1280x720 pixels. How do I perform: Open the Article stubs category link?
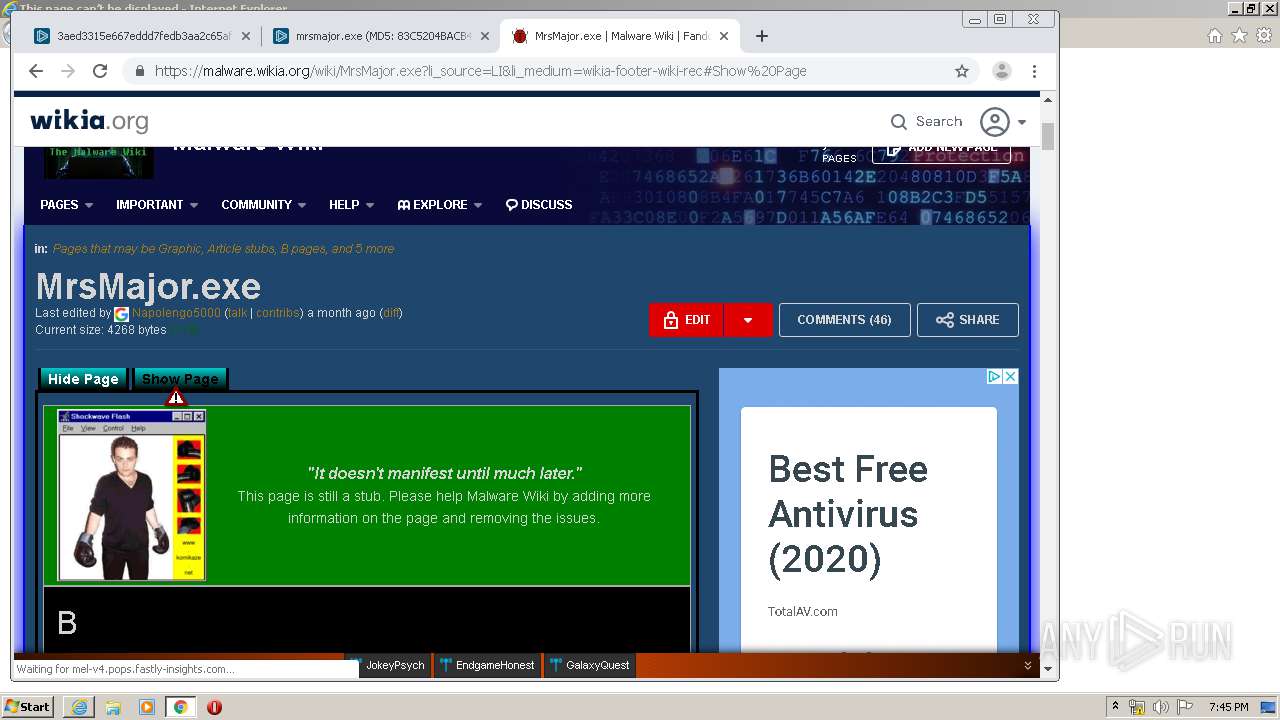(240, 248)
